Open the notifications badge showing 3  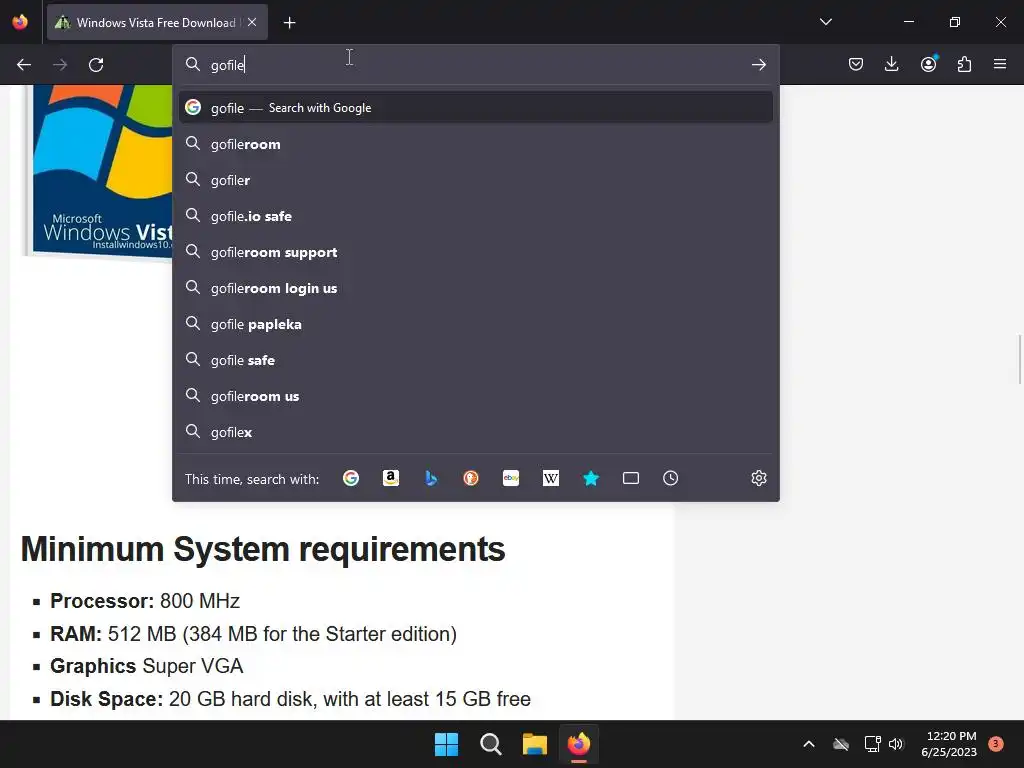[995, 743]
